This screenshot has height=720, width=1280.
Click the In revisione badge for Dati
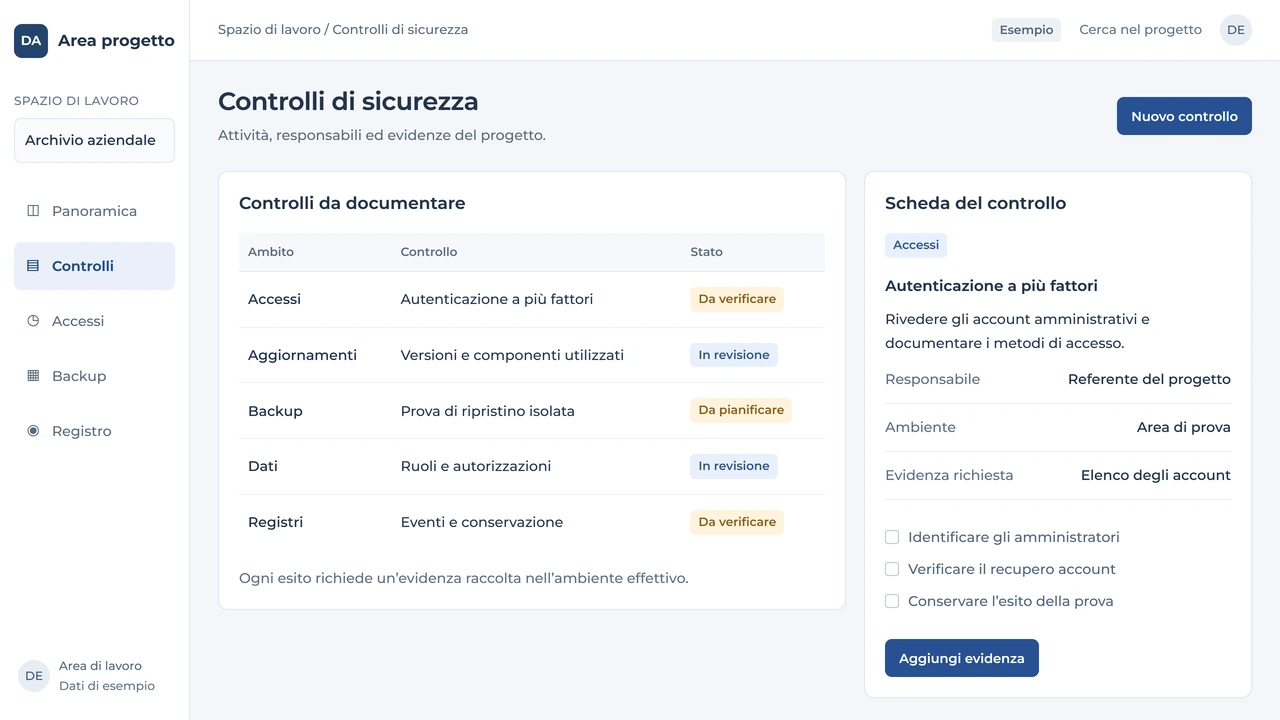pyautogui.click(x=734, y=466)
